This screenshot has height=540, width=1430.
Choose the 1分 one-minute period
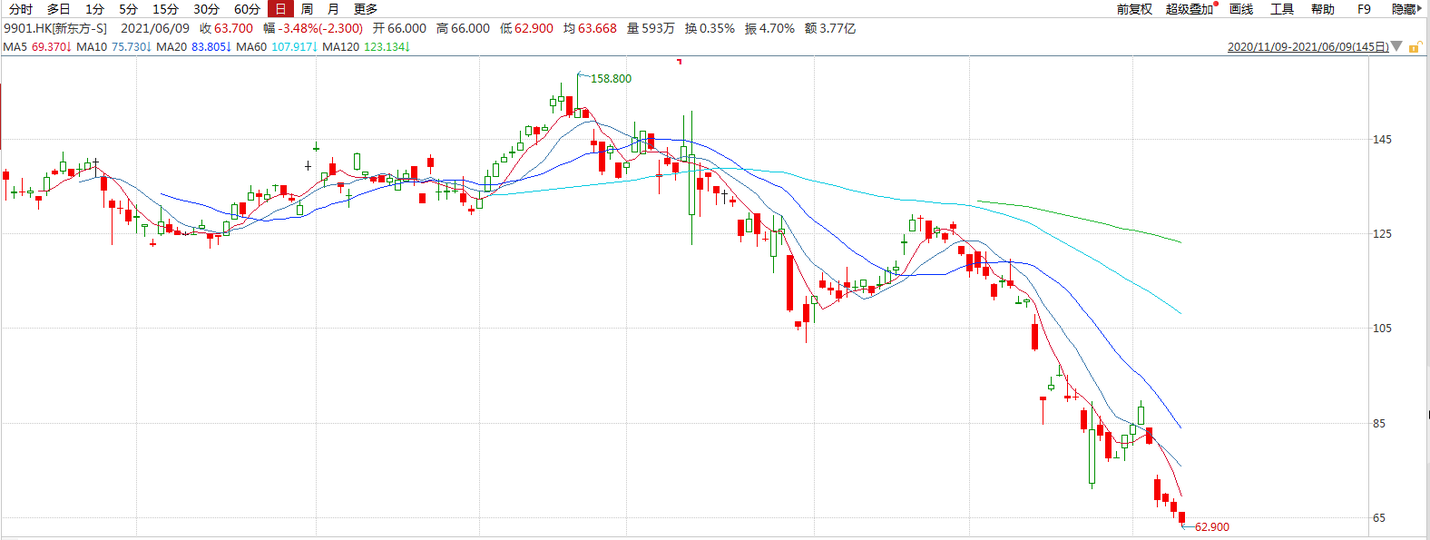click(x=94, y=9)
